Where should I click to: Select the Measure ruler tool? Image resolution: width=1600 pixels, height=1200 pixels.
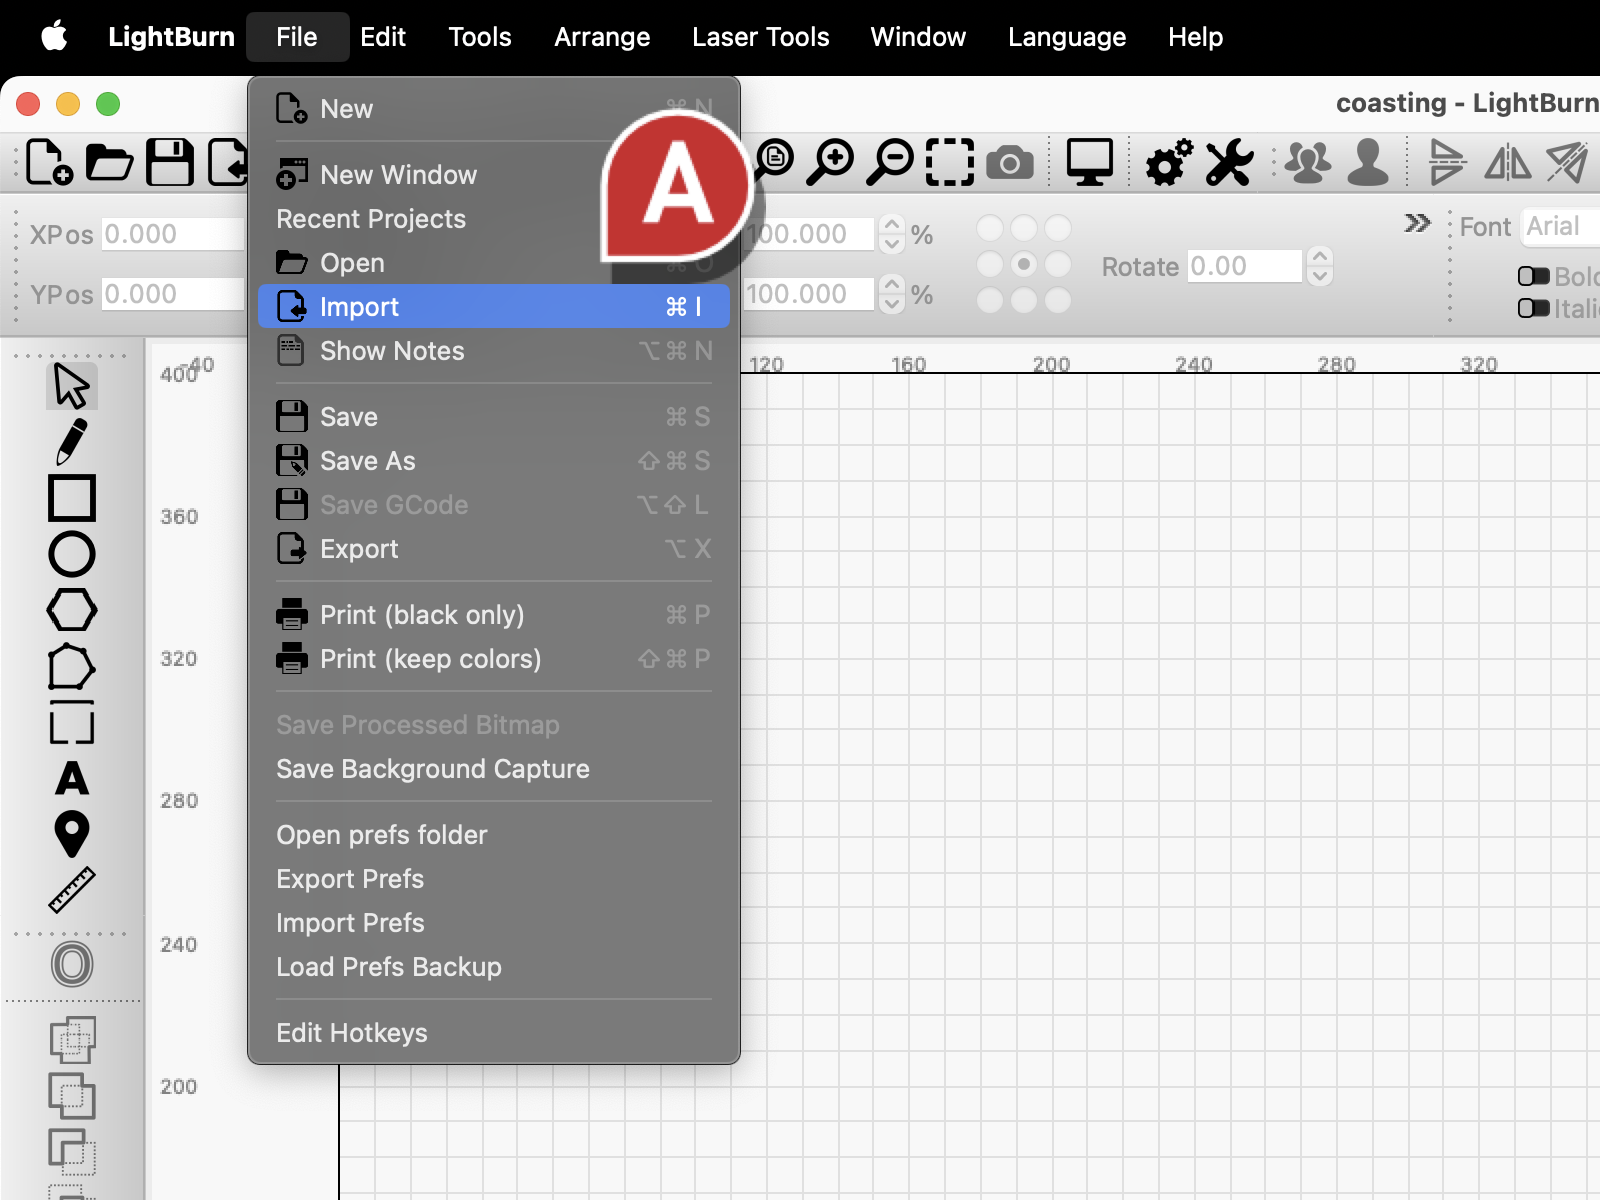[x=71, y=890]
